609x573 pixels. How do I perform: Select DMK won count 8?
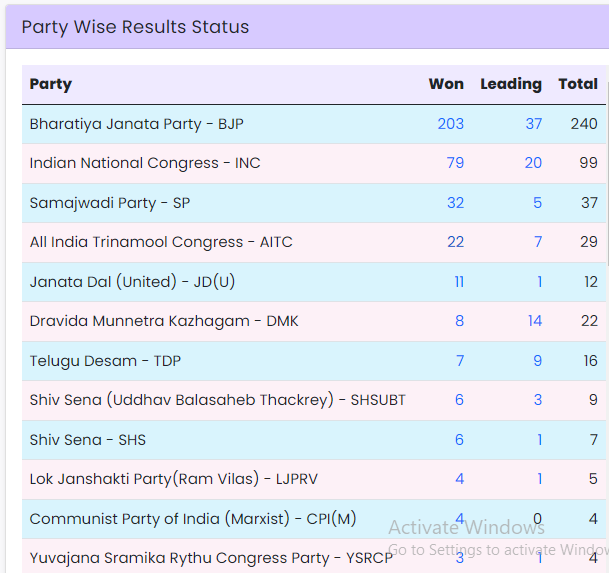click(x=459, y=321)
